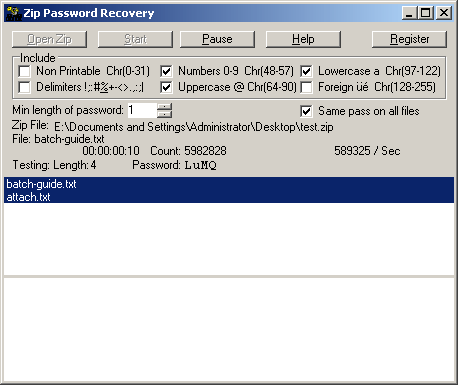The width and height of the screenshot is (458, 385).
Task: Click the grayed Open Zip button
Action: coord(49,39)
